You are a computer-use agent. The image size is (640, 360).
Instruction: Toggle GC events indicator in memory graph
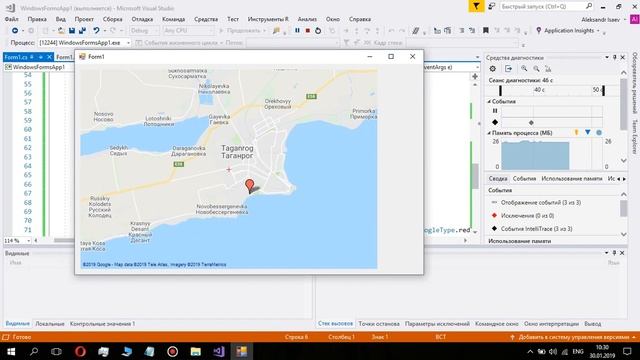[x=576, y=133]
